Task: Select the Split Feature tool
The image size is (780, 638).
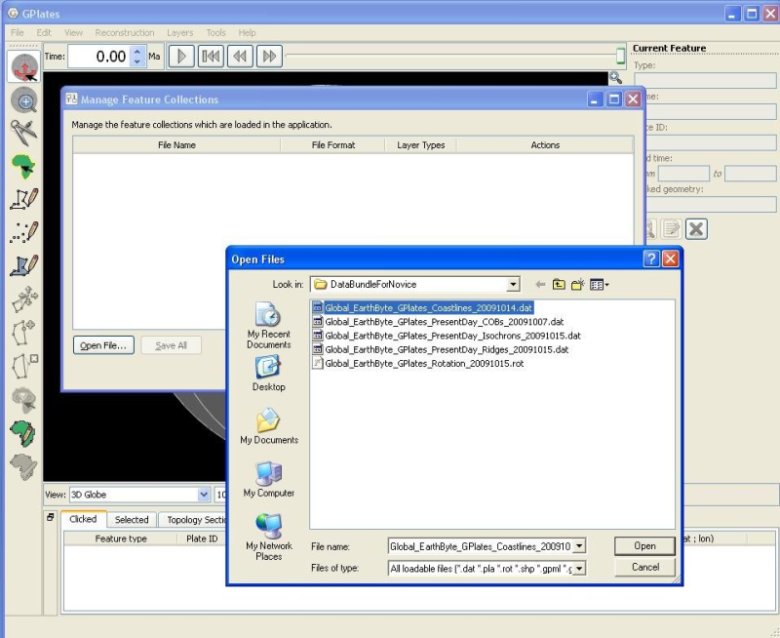Action: click(x=23, y=399)
